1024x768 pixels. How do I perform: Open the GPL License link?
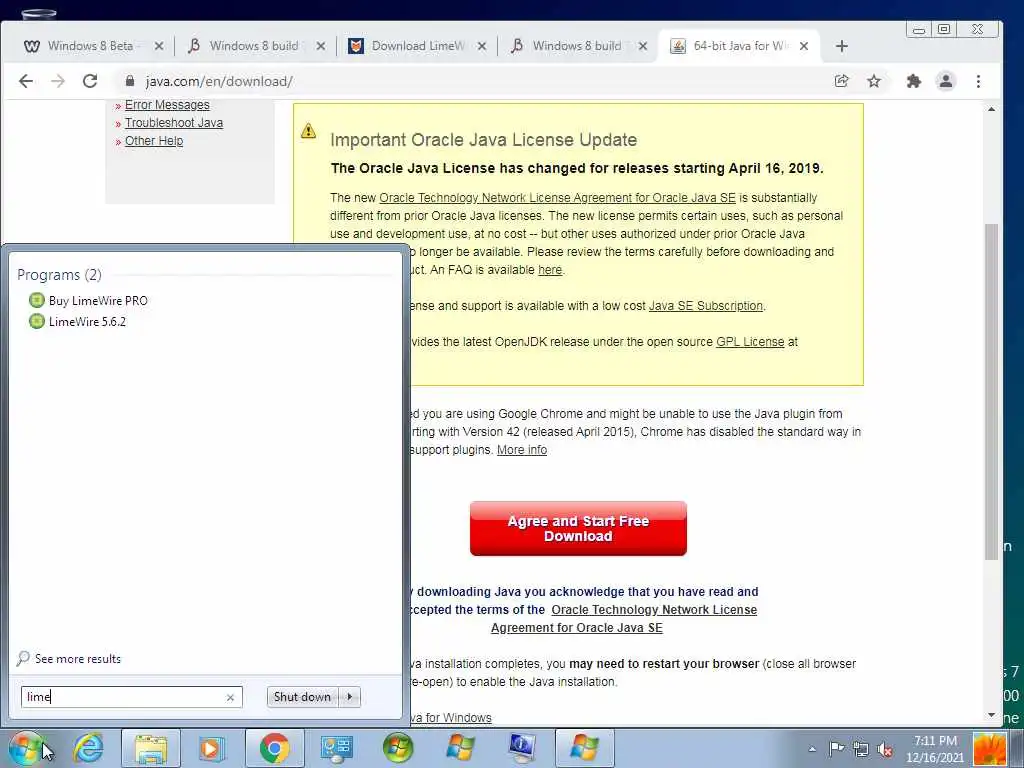click(750, 342)
